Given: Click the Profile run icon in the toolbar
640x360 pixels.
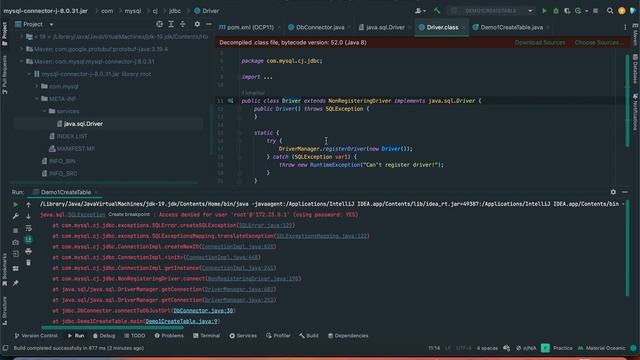Looking at the screenshot, I should (x=578, y=11).
